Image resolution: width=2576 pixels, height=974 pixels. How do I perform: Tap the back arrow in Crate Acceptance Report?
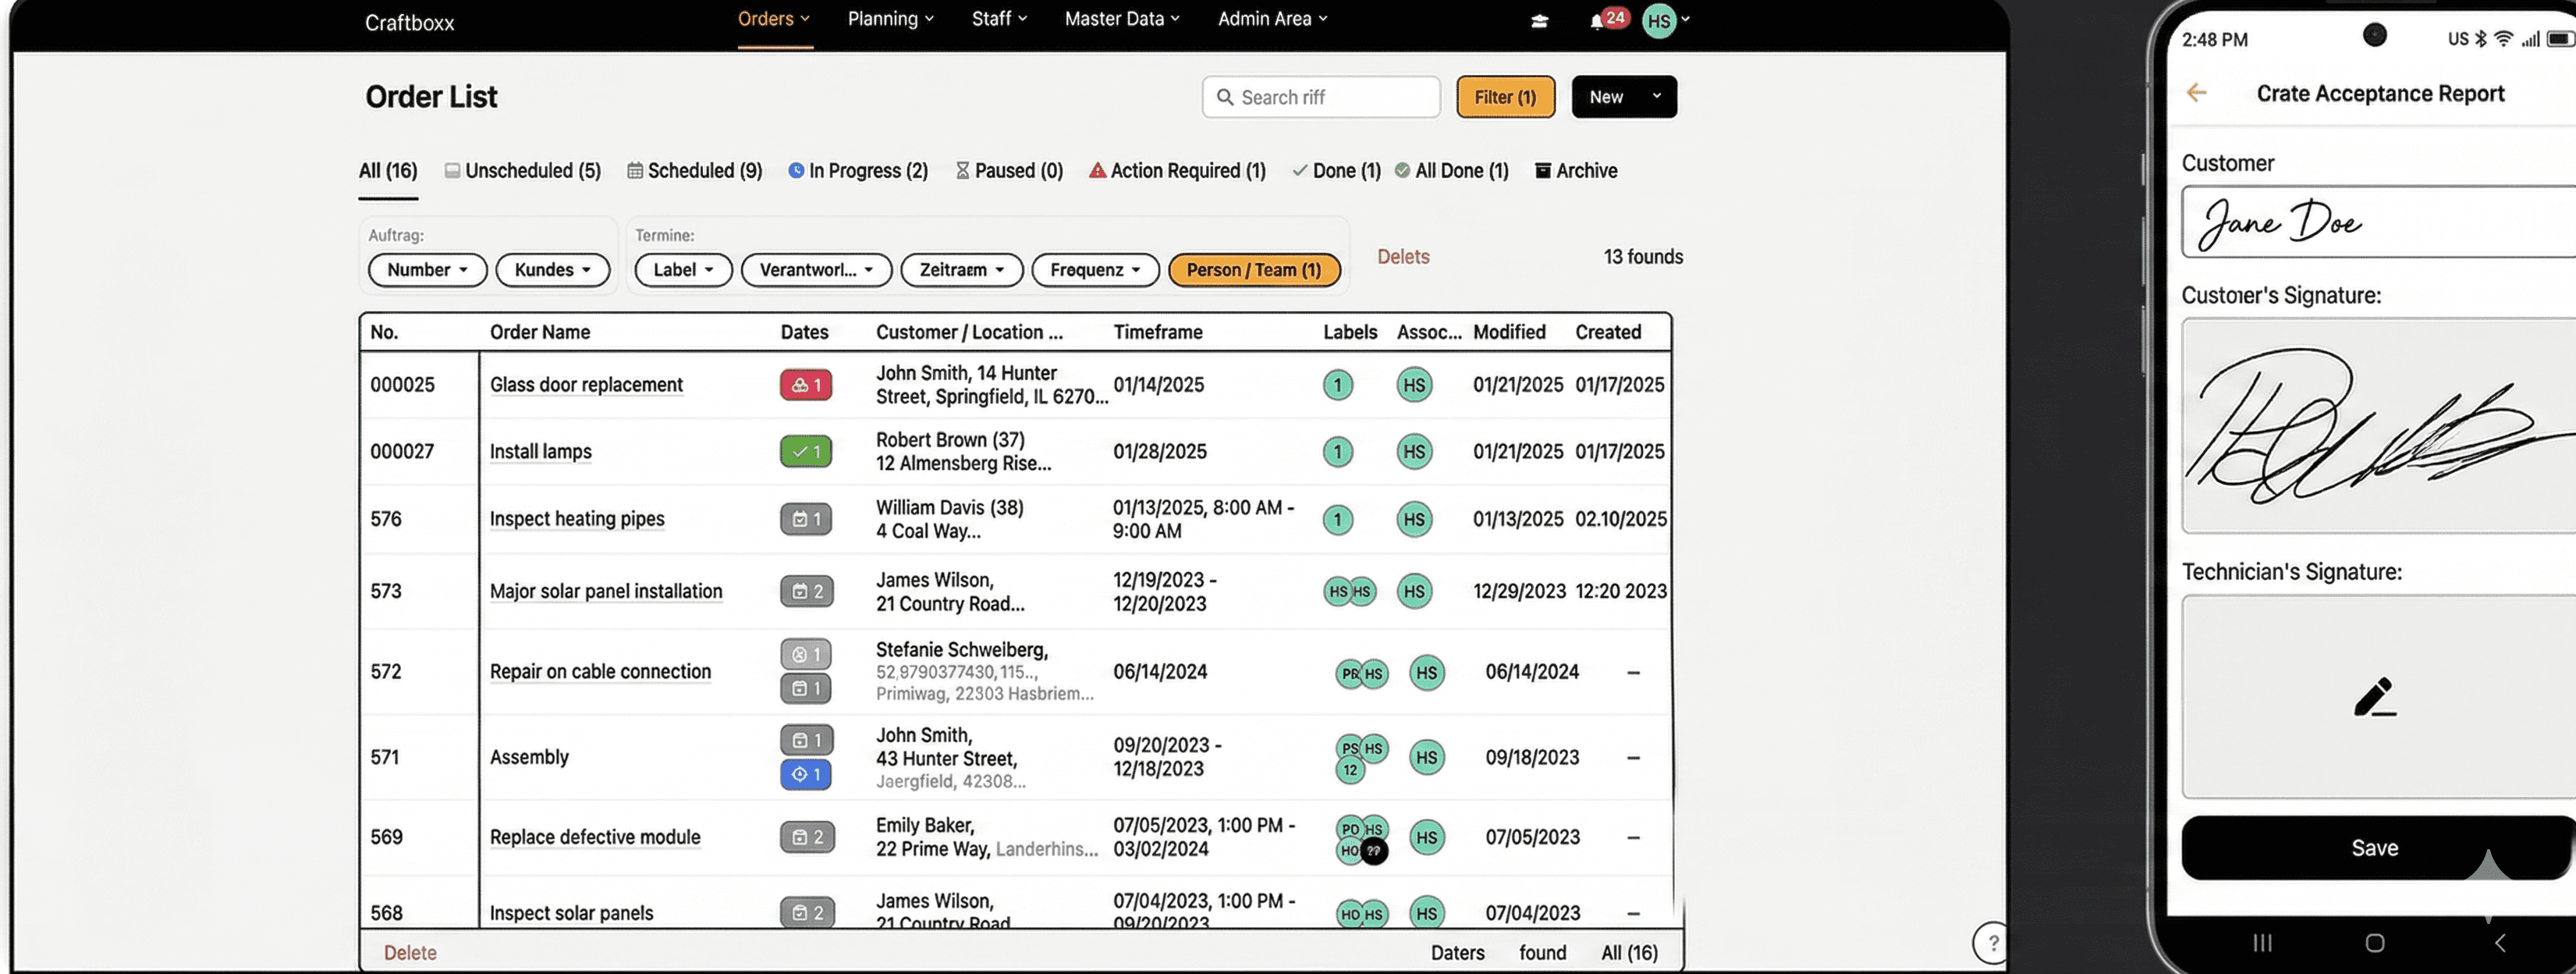click(2196, 93)
